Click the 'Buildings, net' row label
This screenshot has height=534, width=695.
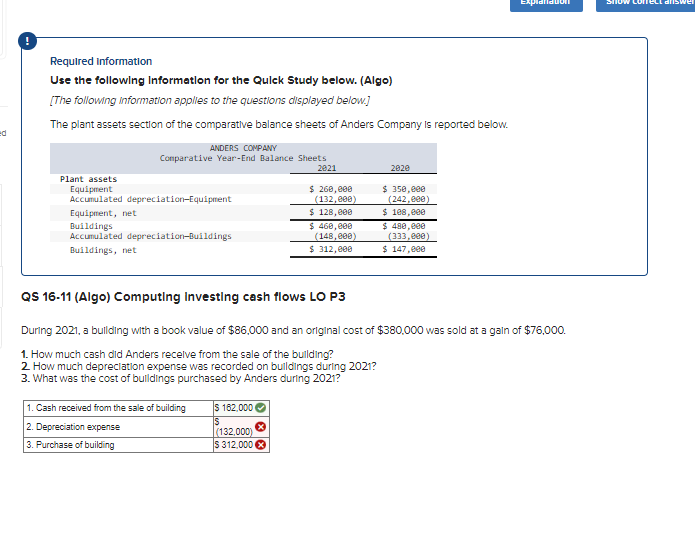(103, 250)
